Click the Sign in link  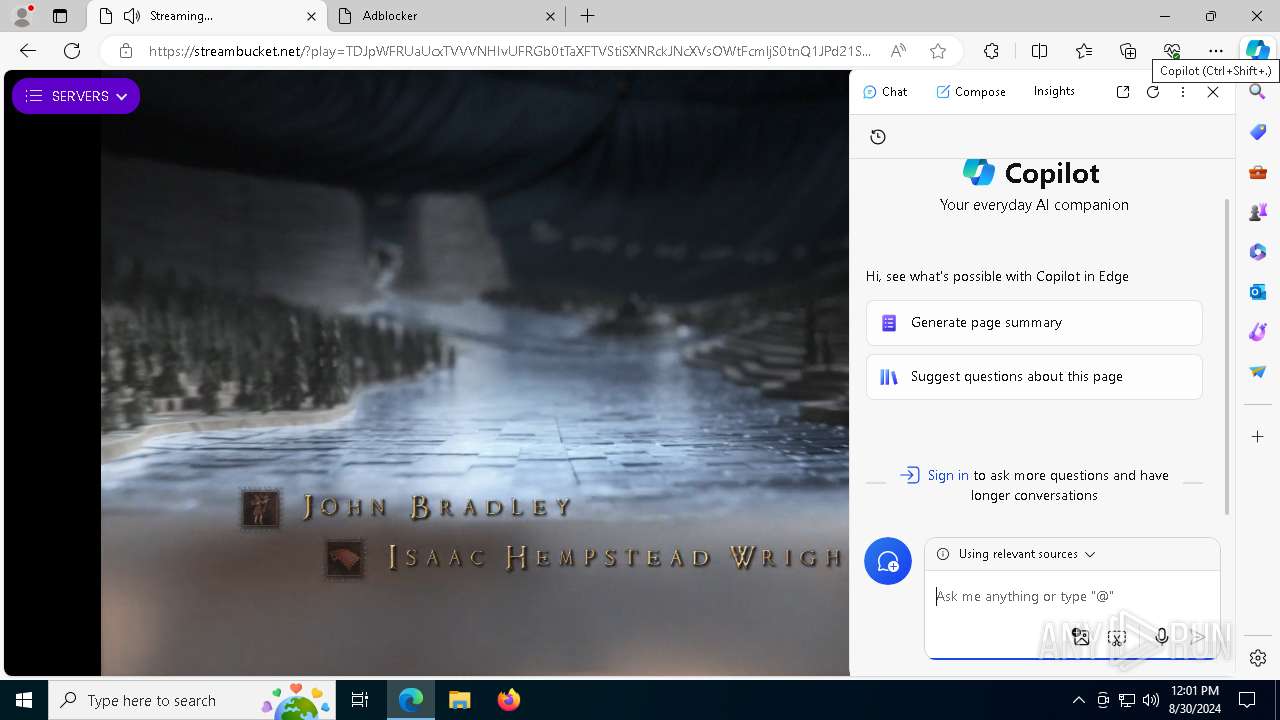click(948, 475)
